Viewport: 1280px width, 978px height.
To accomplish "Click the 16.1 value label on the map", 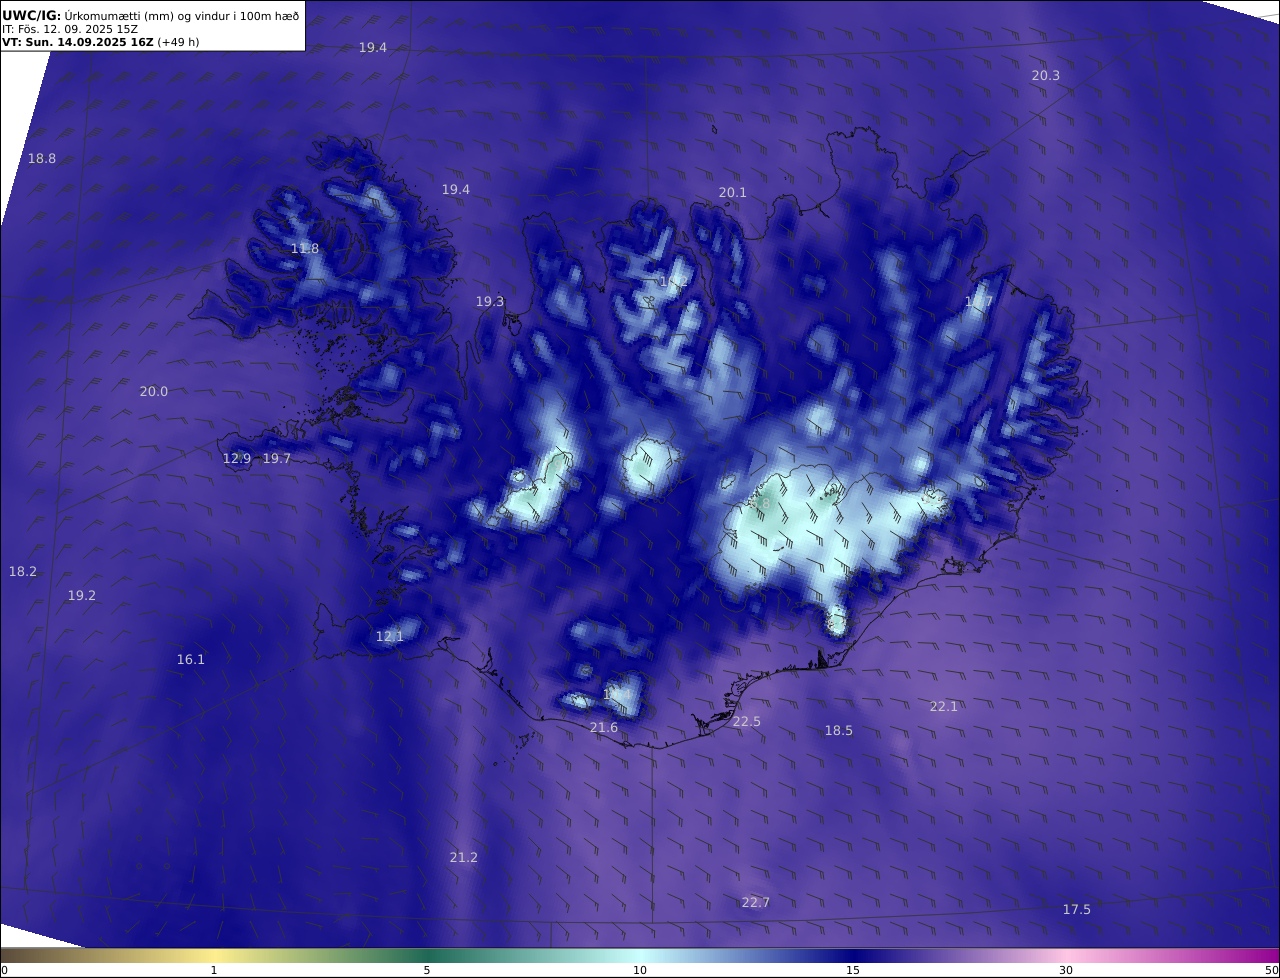I will (x=190, y=659).
